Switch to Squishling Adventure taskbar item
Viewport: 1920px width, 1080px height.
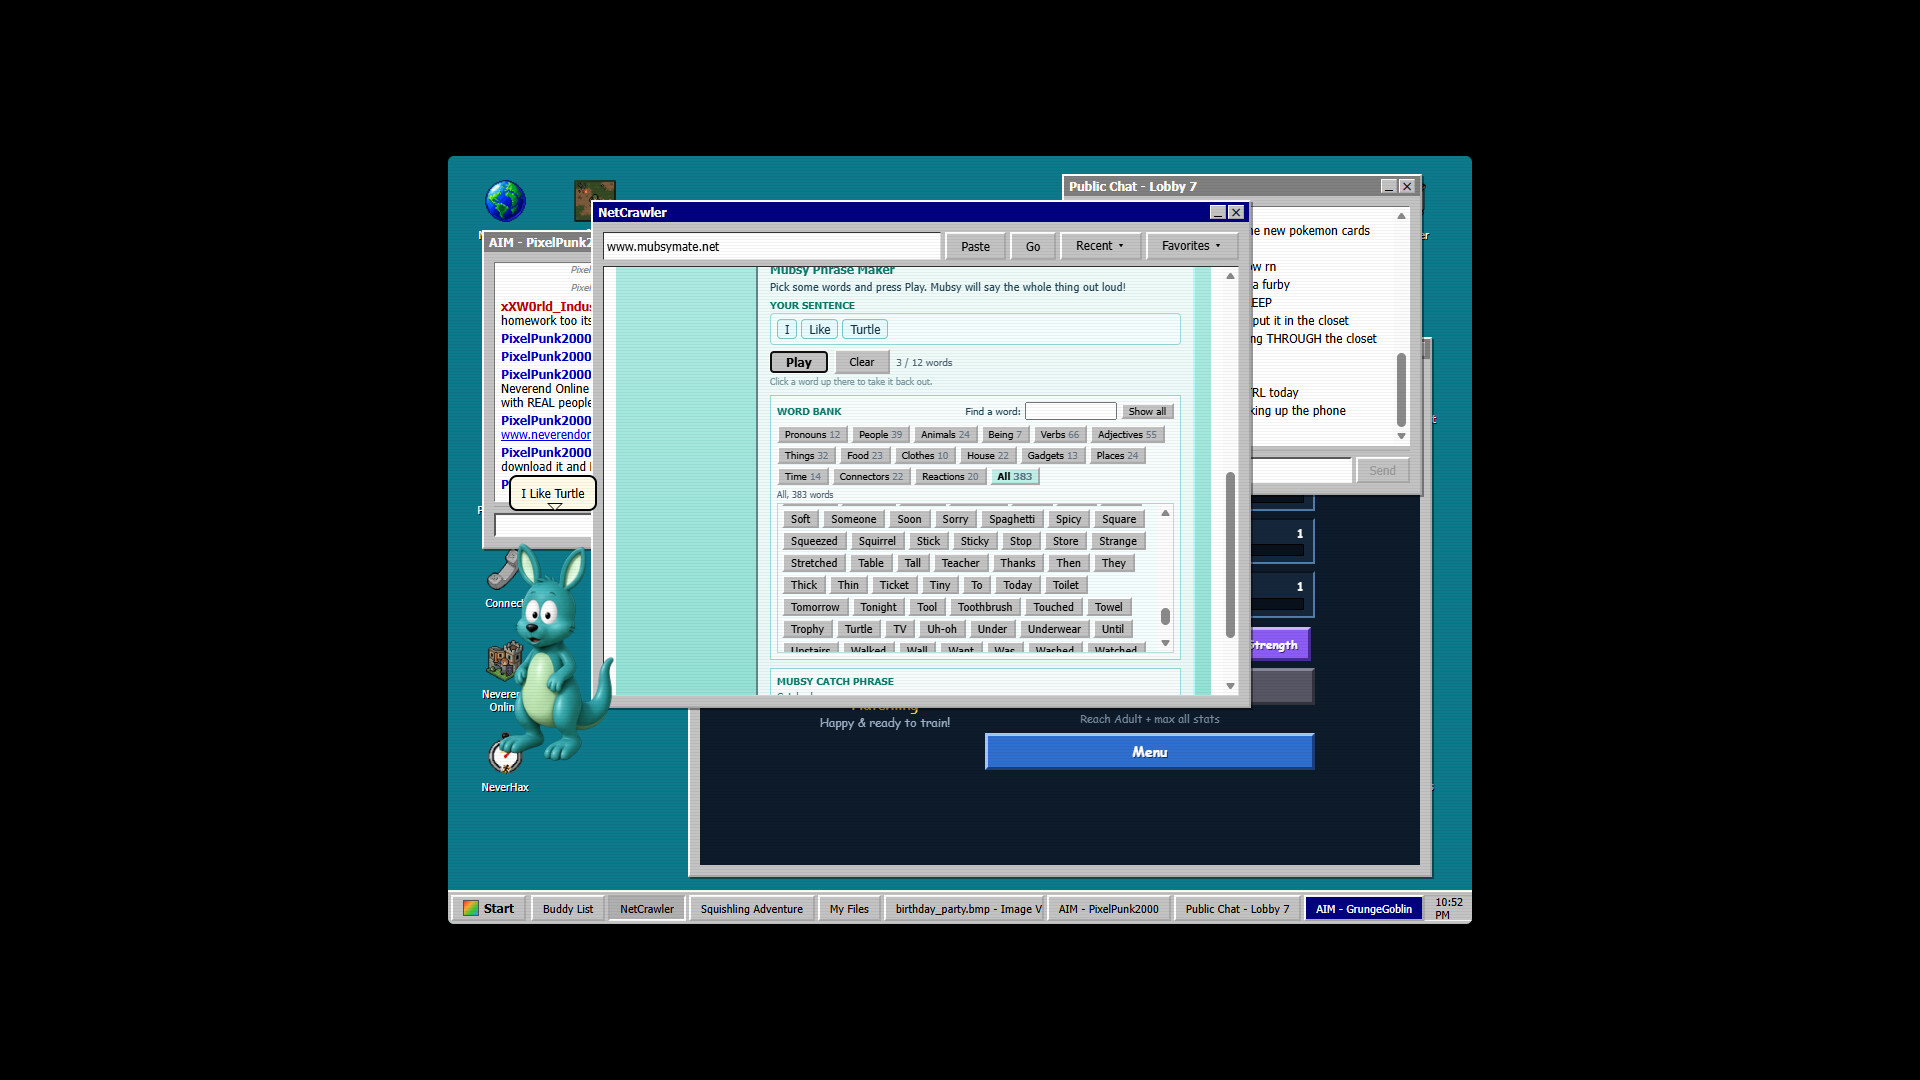click(x=751, y=908)
